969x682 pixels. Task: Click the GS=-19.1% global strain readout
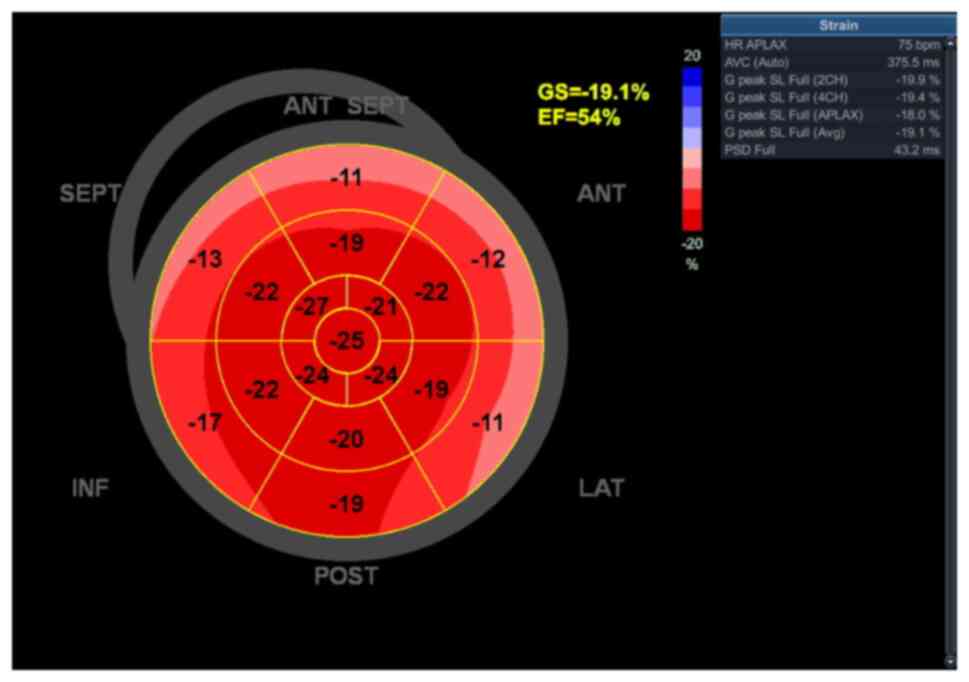coord(593,93)
